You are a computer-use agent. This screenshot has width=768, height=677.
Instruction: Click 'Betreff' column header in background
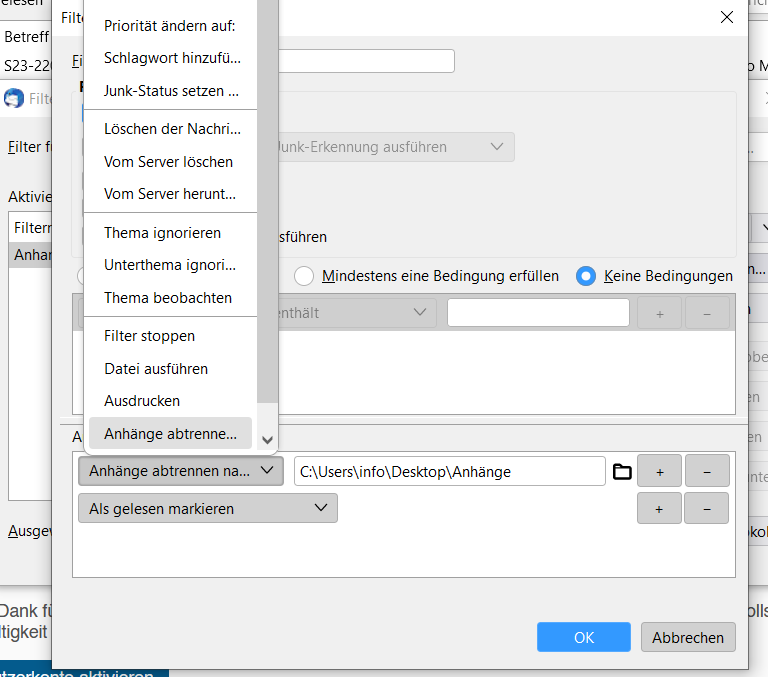pos(26,37)
